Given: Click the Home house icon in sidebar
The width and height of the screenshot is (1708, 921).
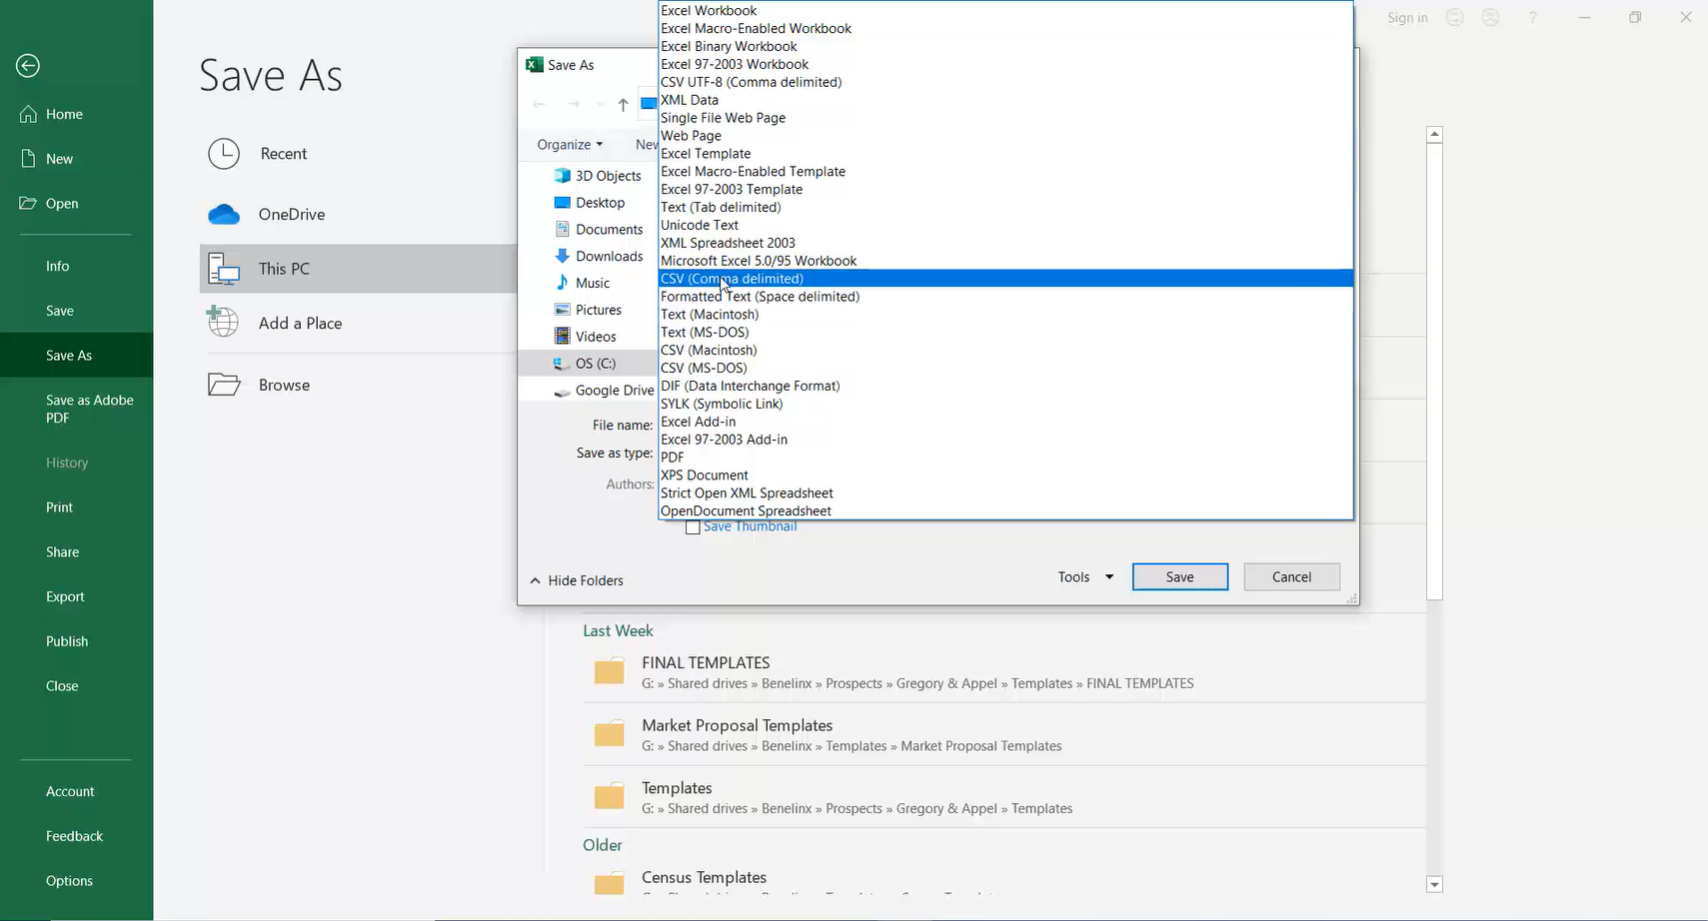Looking at the screenshot, I should tap(28, 114).
